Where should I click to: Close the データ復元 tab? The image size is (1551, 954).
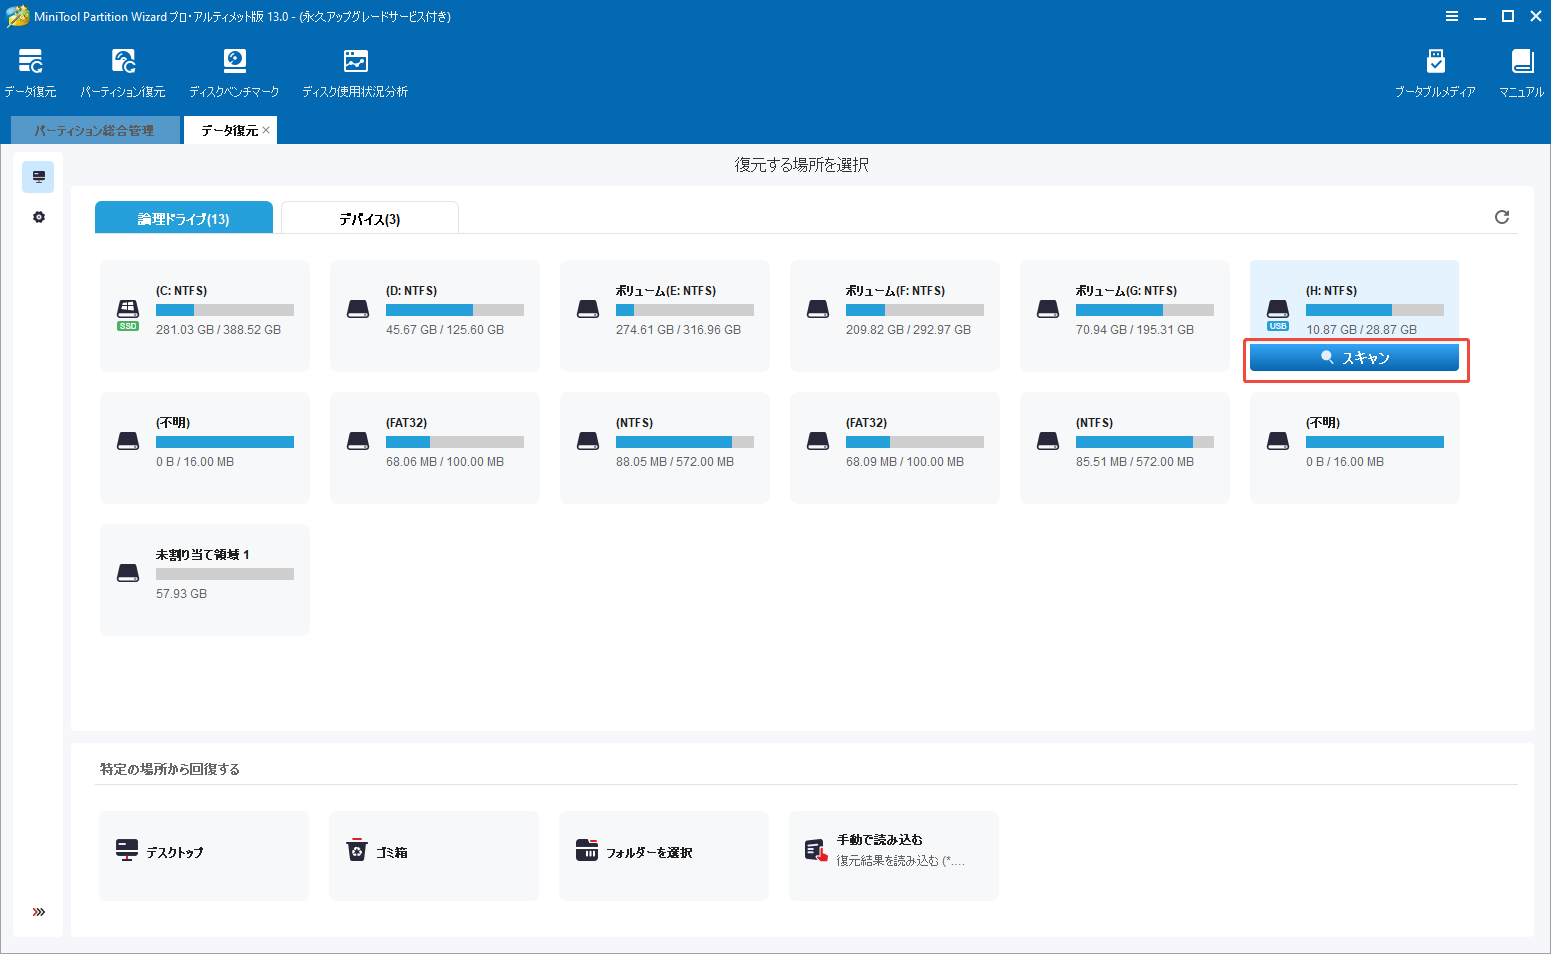(266, 129)
